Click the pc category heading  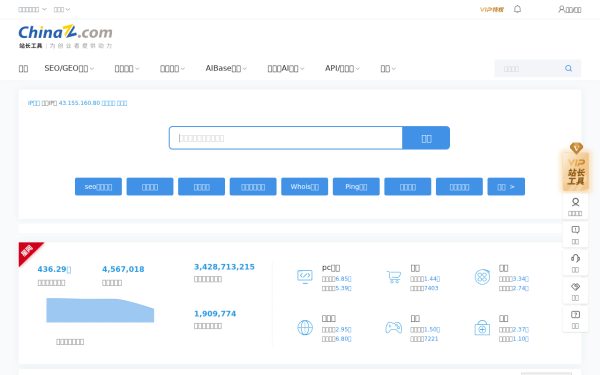click(331, 268)
